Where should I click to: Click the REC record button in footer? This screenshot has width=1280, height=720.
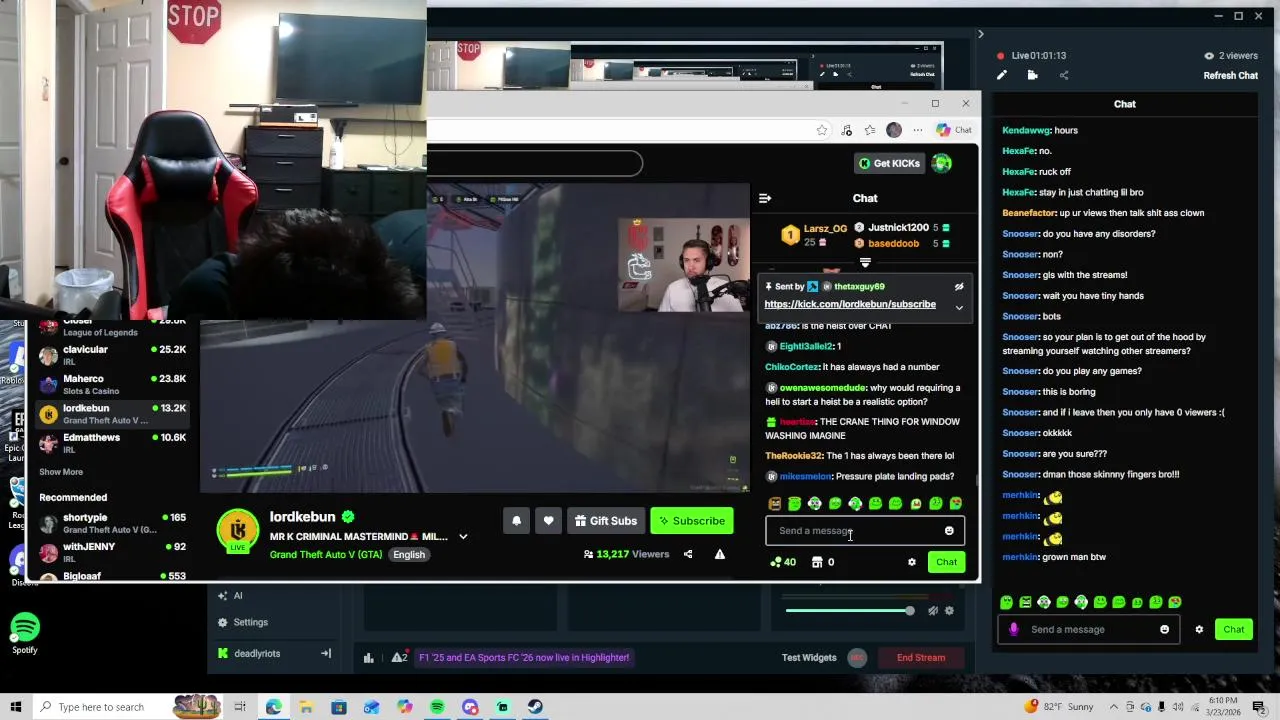tap(857, 657)
